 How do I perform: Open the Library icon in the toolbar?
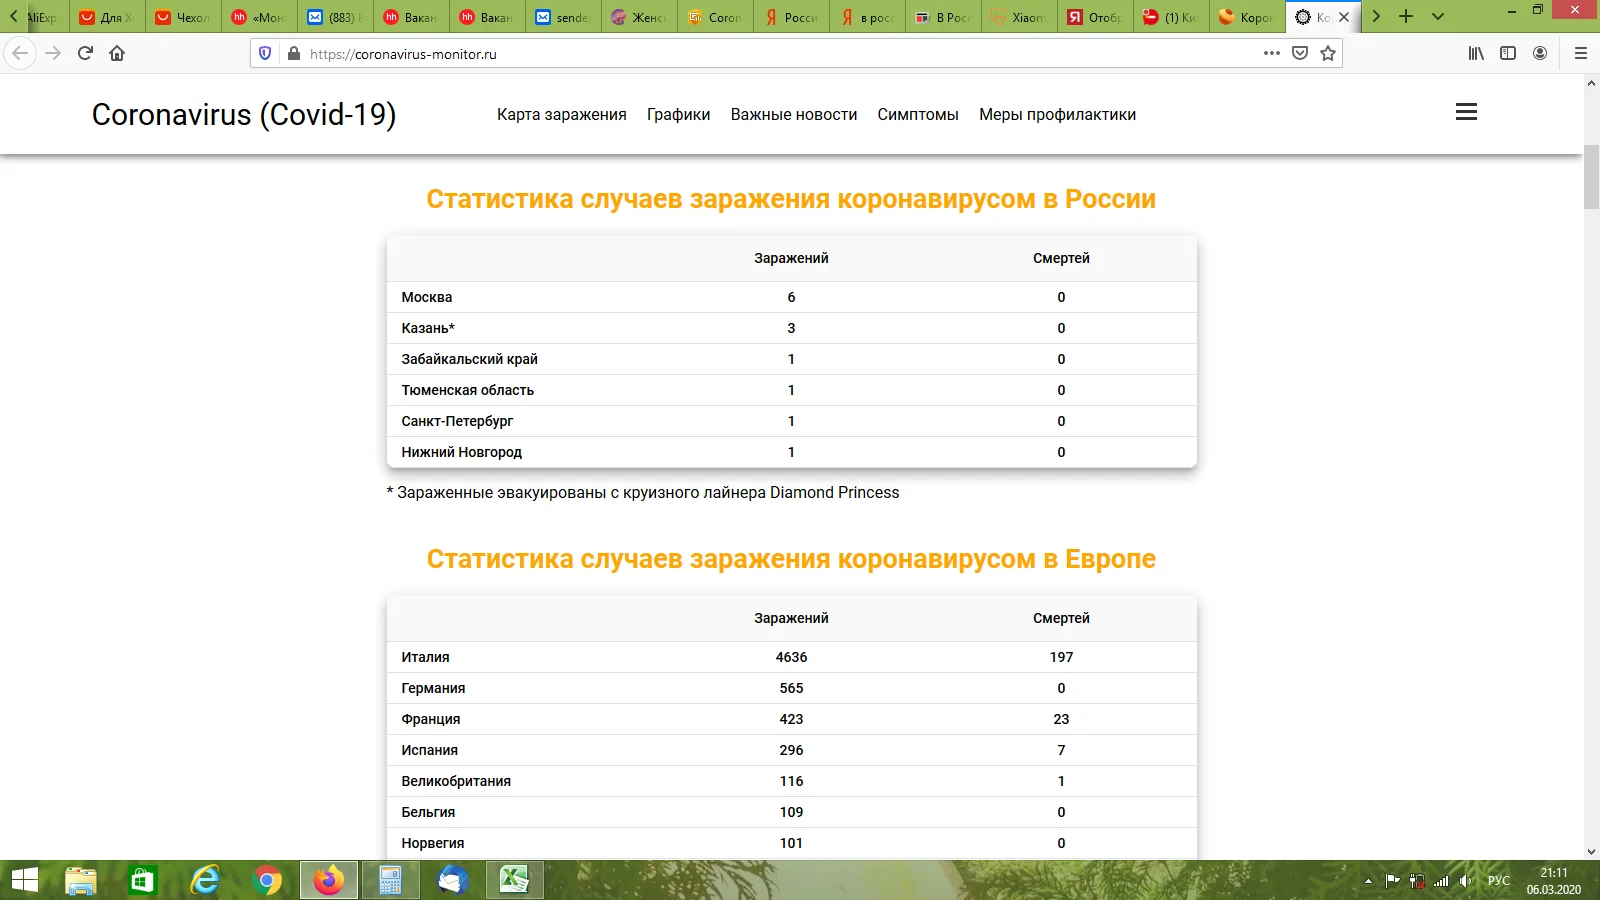click(x=1474, y=53)
